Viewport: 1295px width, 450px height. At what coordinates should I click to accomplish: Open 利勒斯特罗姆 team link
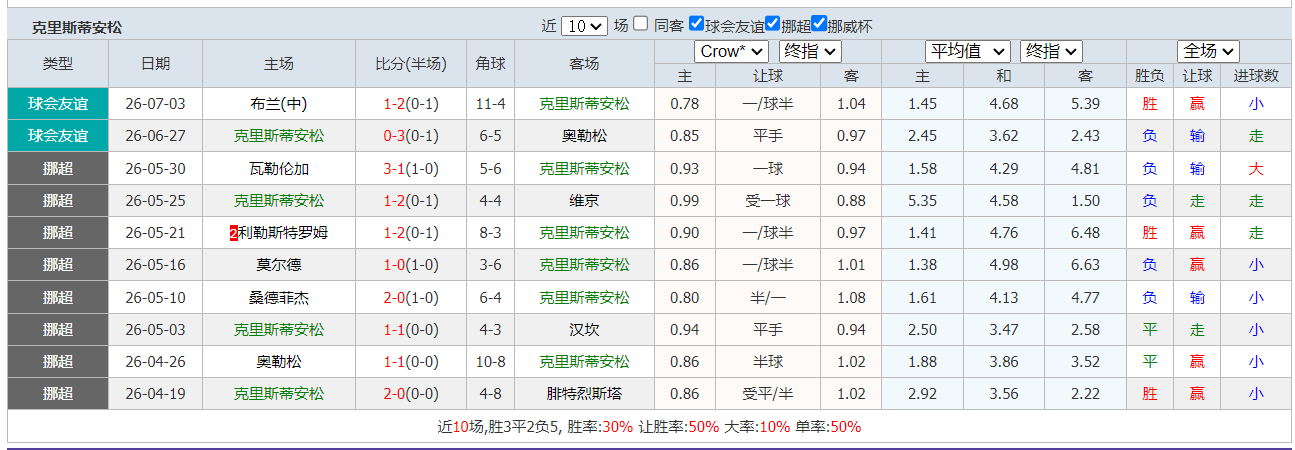pyautogui.click(x=283, y=232)
